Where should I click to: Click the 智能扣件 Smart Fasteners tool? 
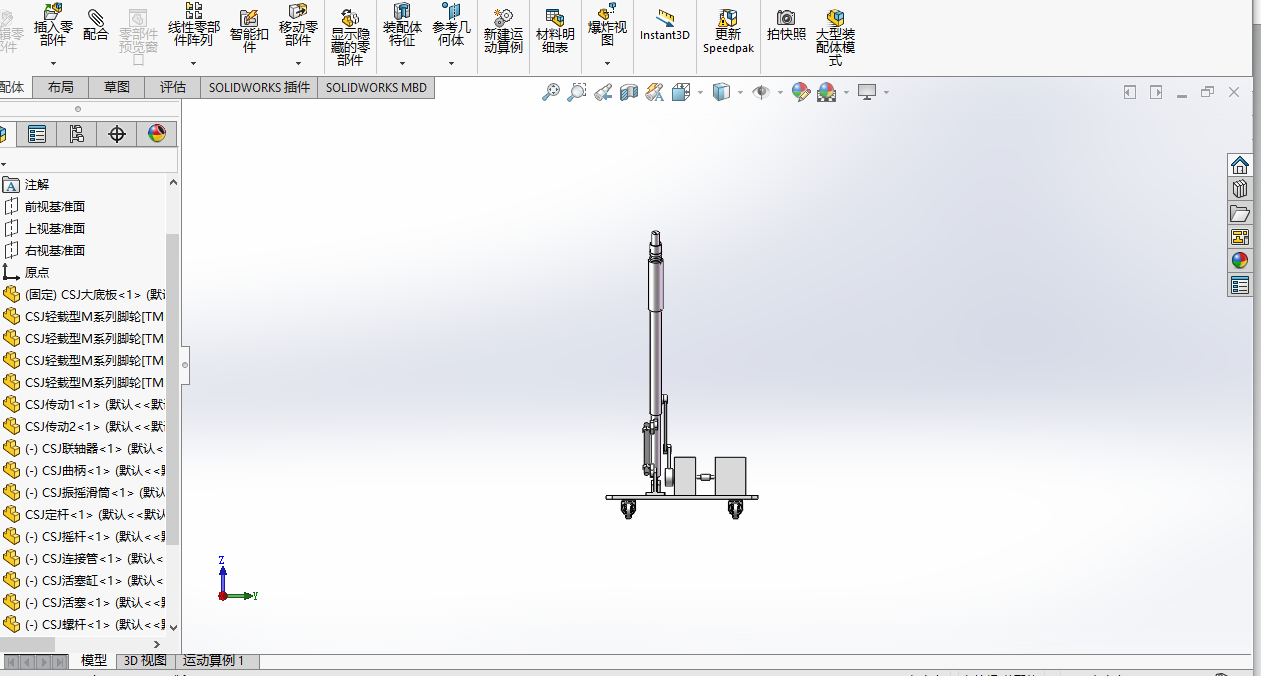tap(249, 29)
